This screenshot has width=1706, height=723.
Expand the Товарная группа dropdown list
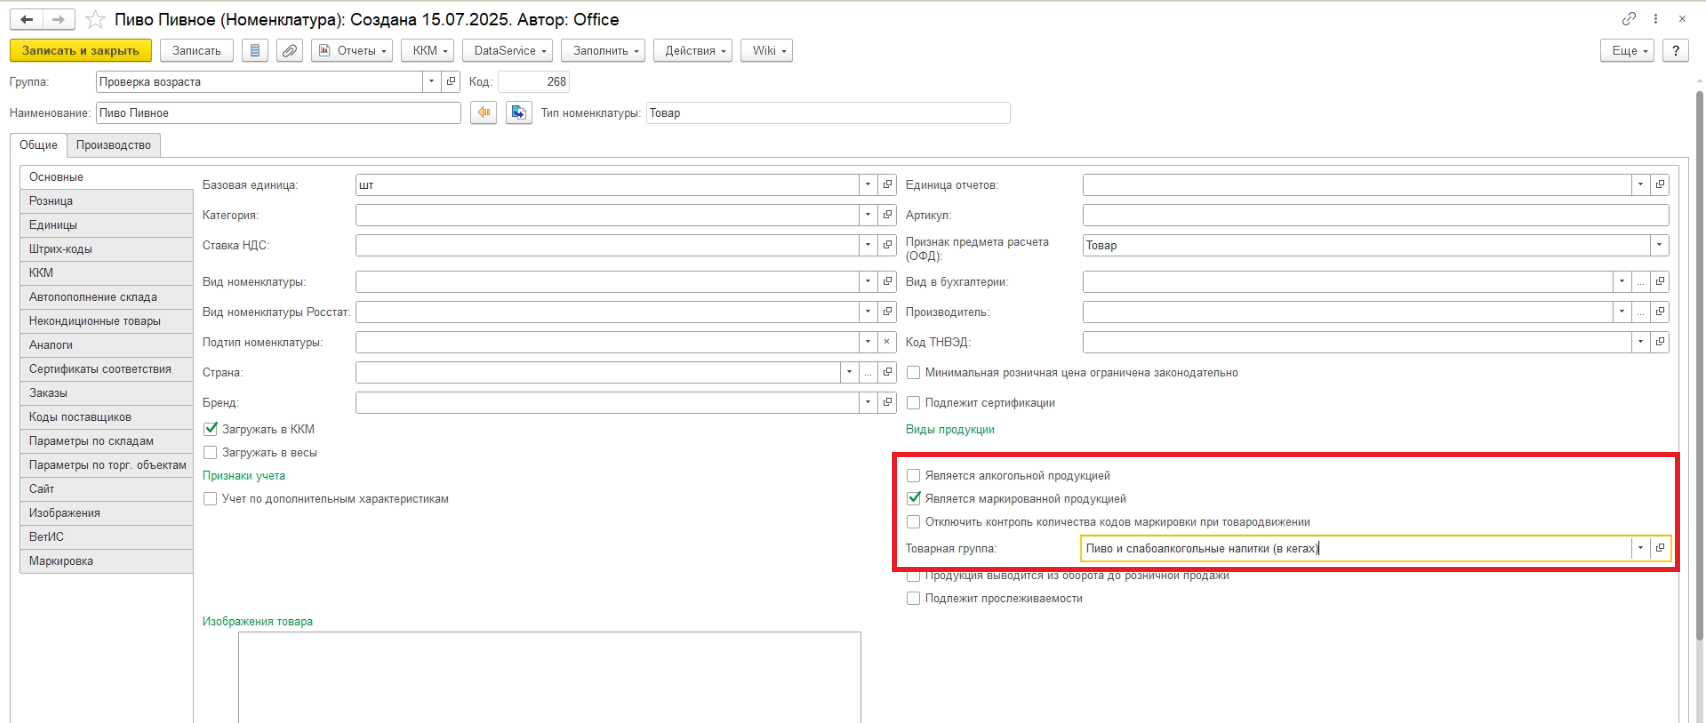tap(1640, 548)
